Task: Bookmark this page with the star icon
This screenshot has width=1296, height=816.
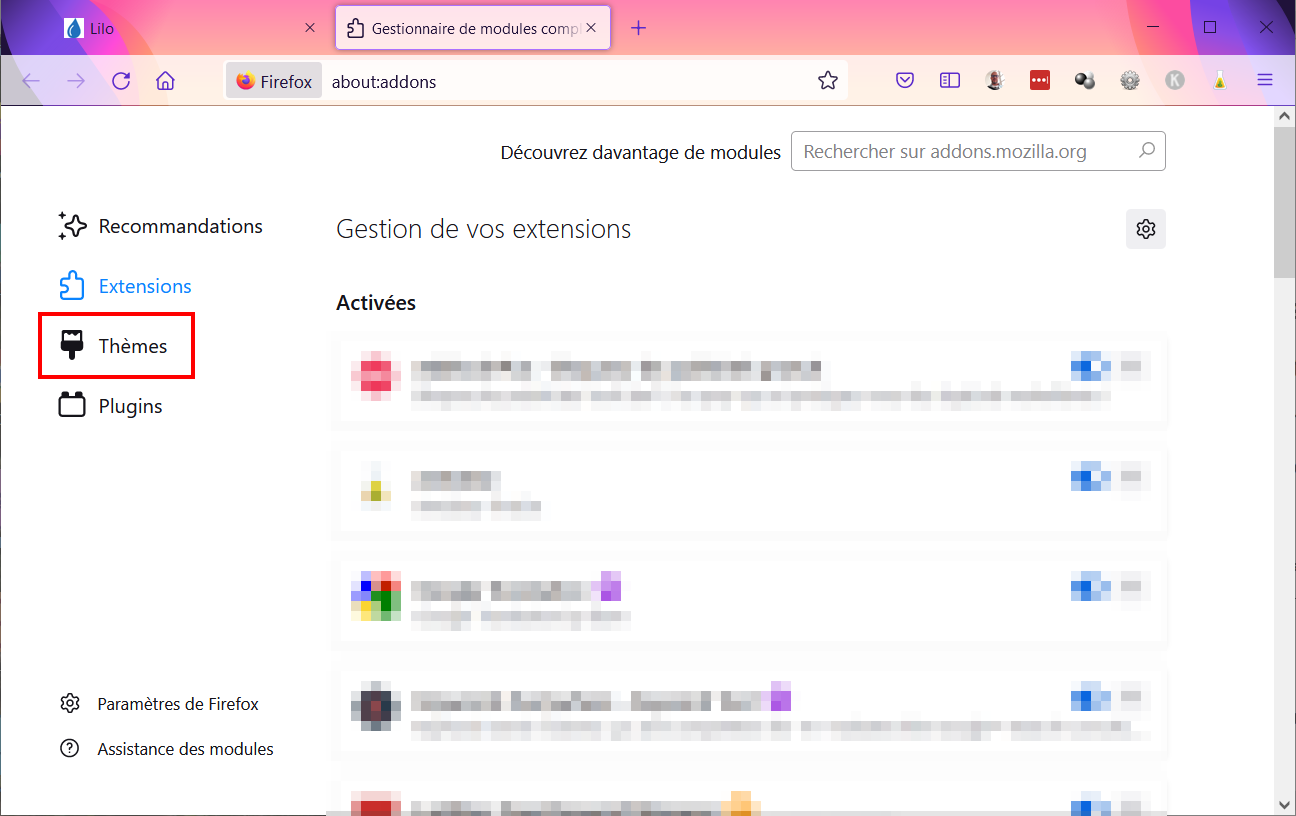Action: coord(828,81)
